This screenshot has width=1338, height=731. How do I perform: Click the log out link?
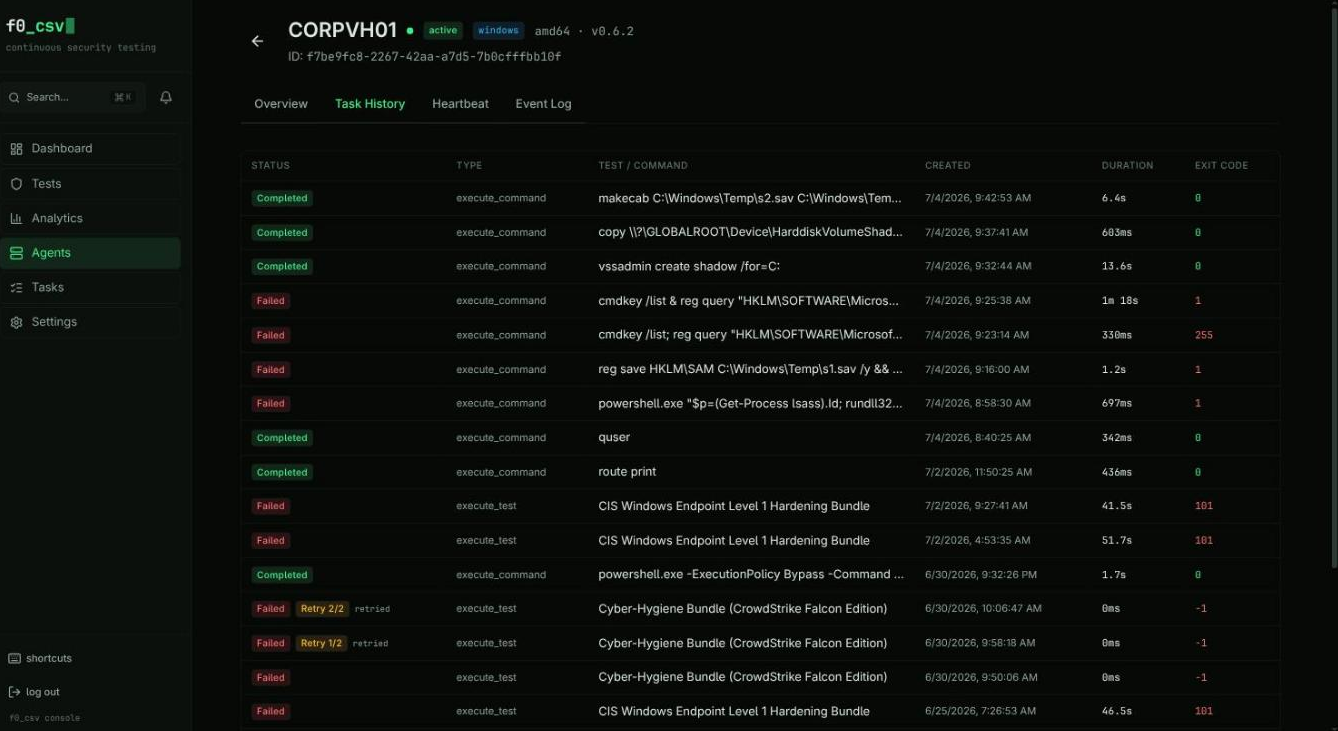coord(43,692)
